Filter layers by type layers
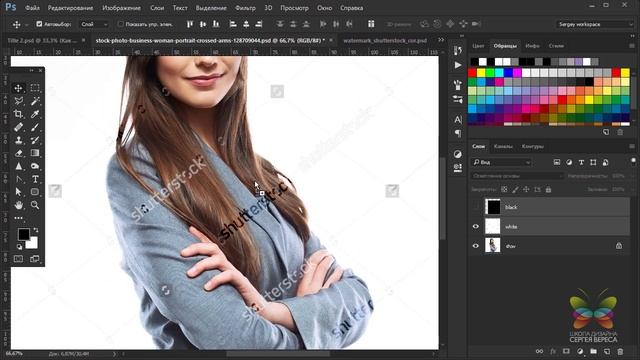Screen dimensions: 640x360 (x=581, y=162)
